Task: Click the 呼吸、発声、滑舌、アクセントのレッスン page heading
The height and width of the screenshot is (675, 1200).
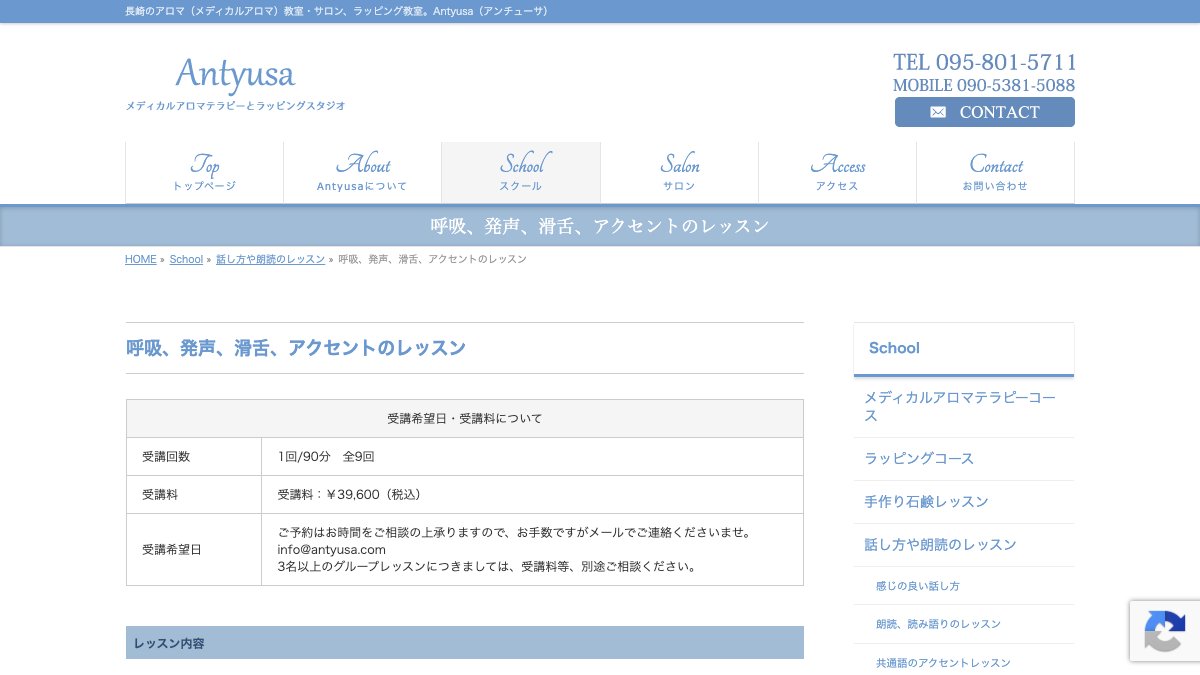Action: [x=296, y=349]
